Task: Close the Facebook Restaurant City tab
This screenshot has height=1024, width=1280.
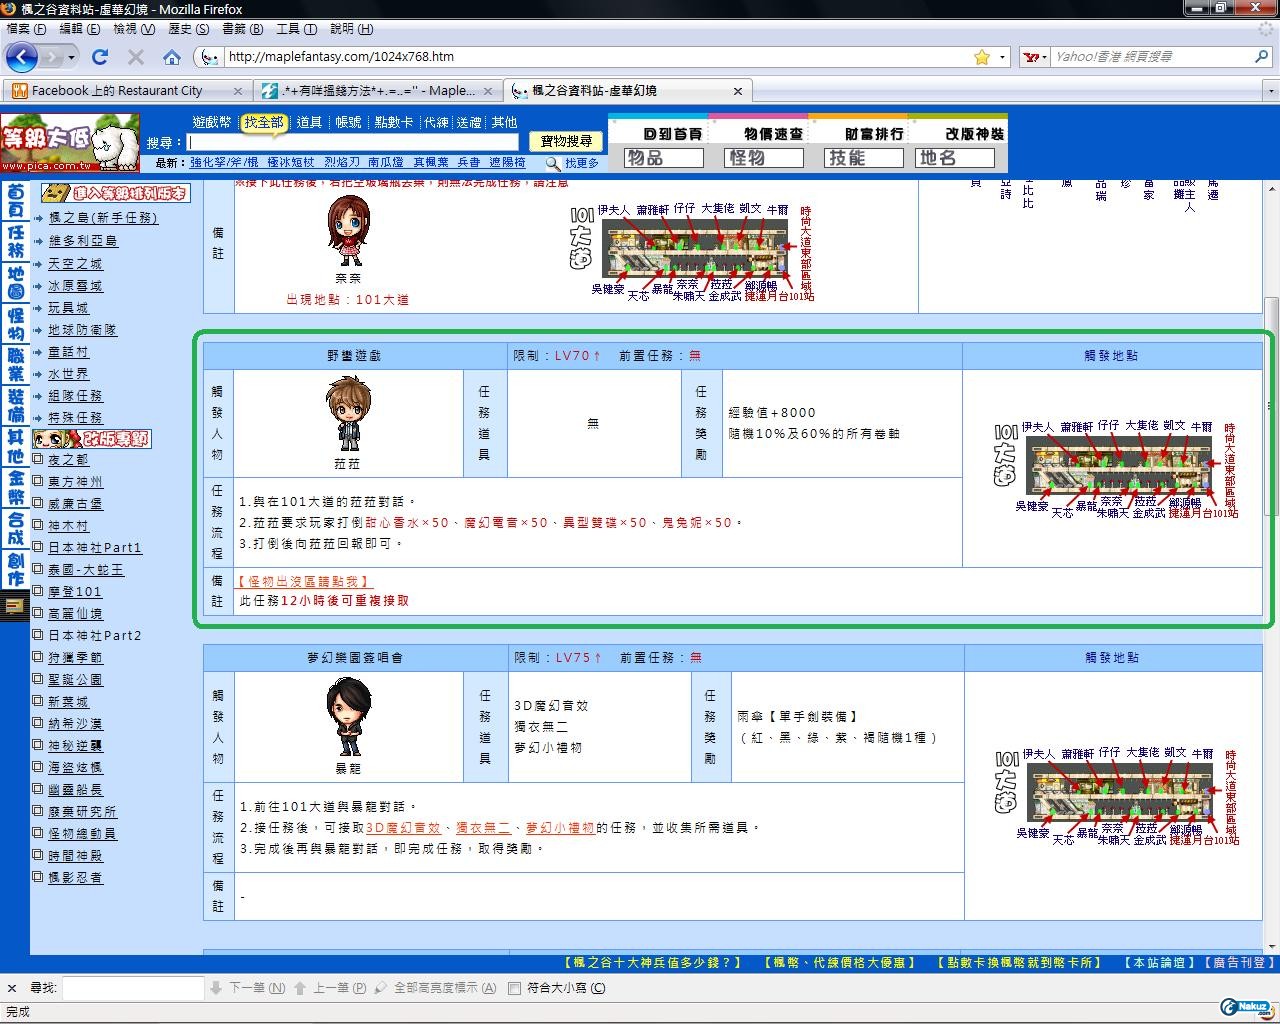Action: [239, 91]
